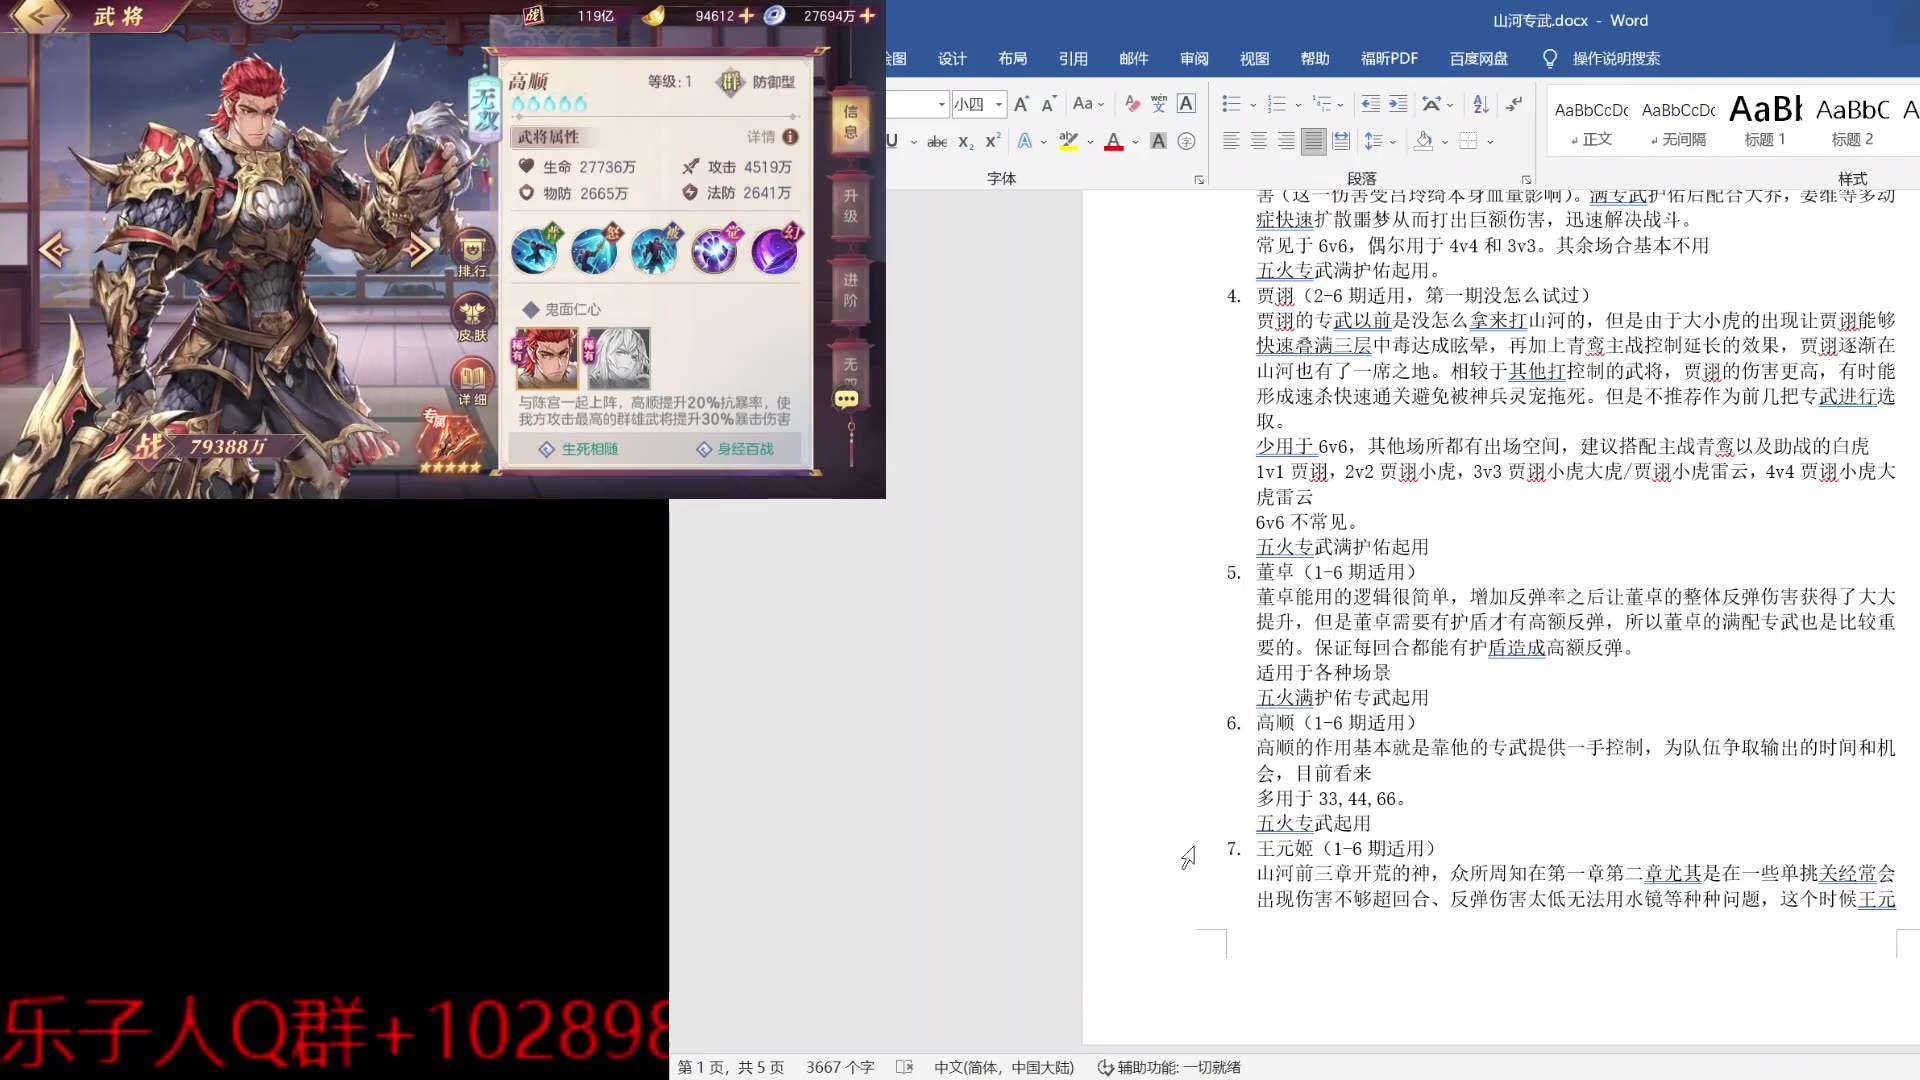
Task: Select the first skill icon marked 普
Action: coord(536,249)
